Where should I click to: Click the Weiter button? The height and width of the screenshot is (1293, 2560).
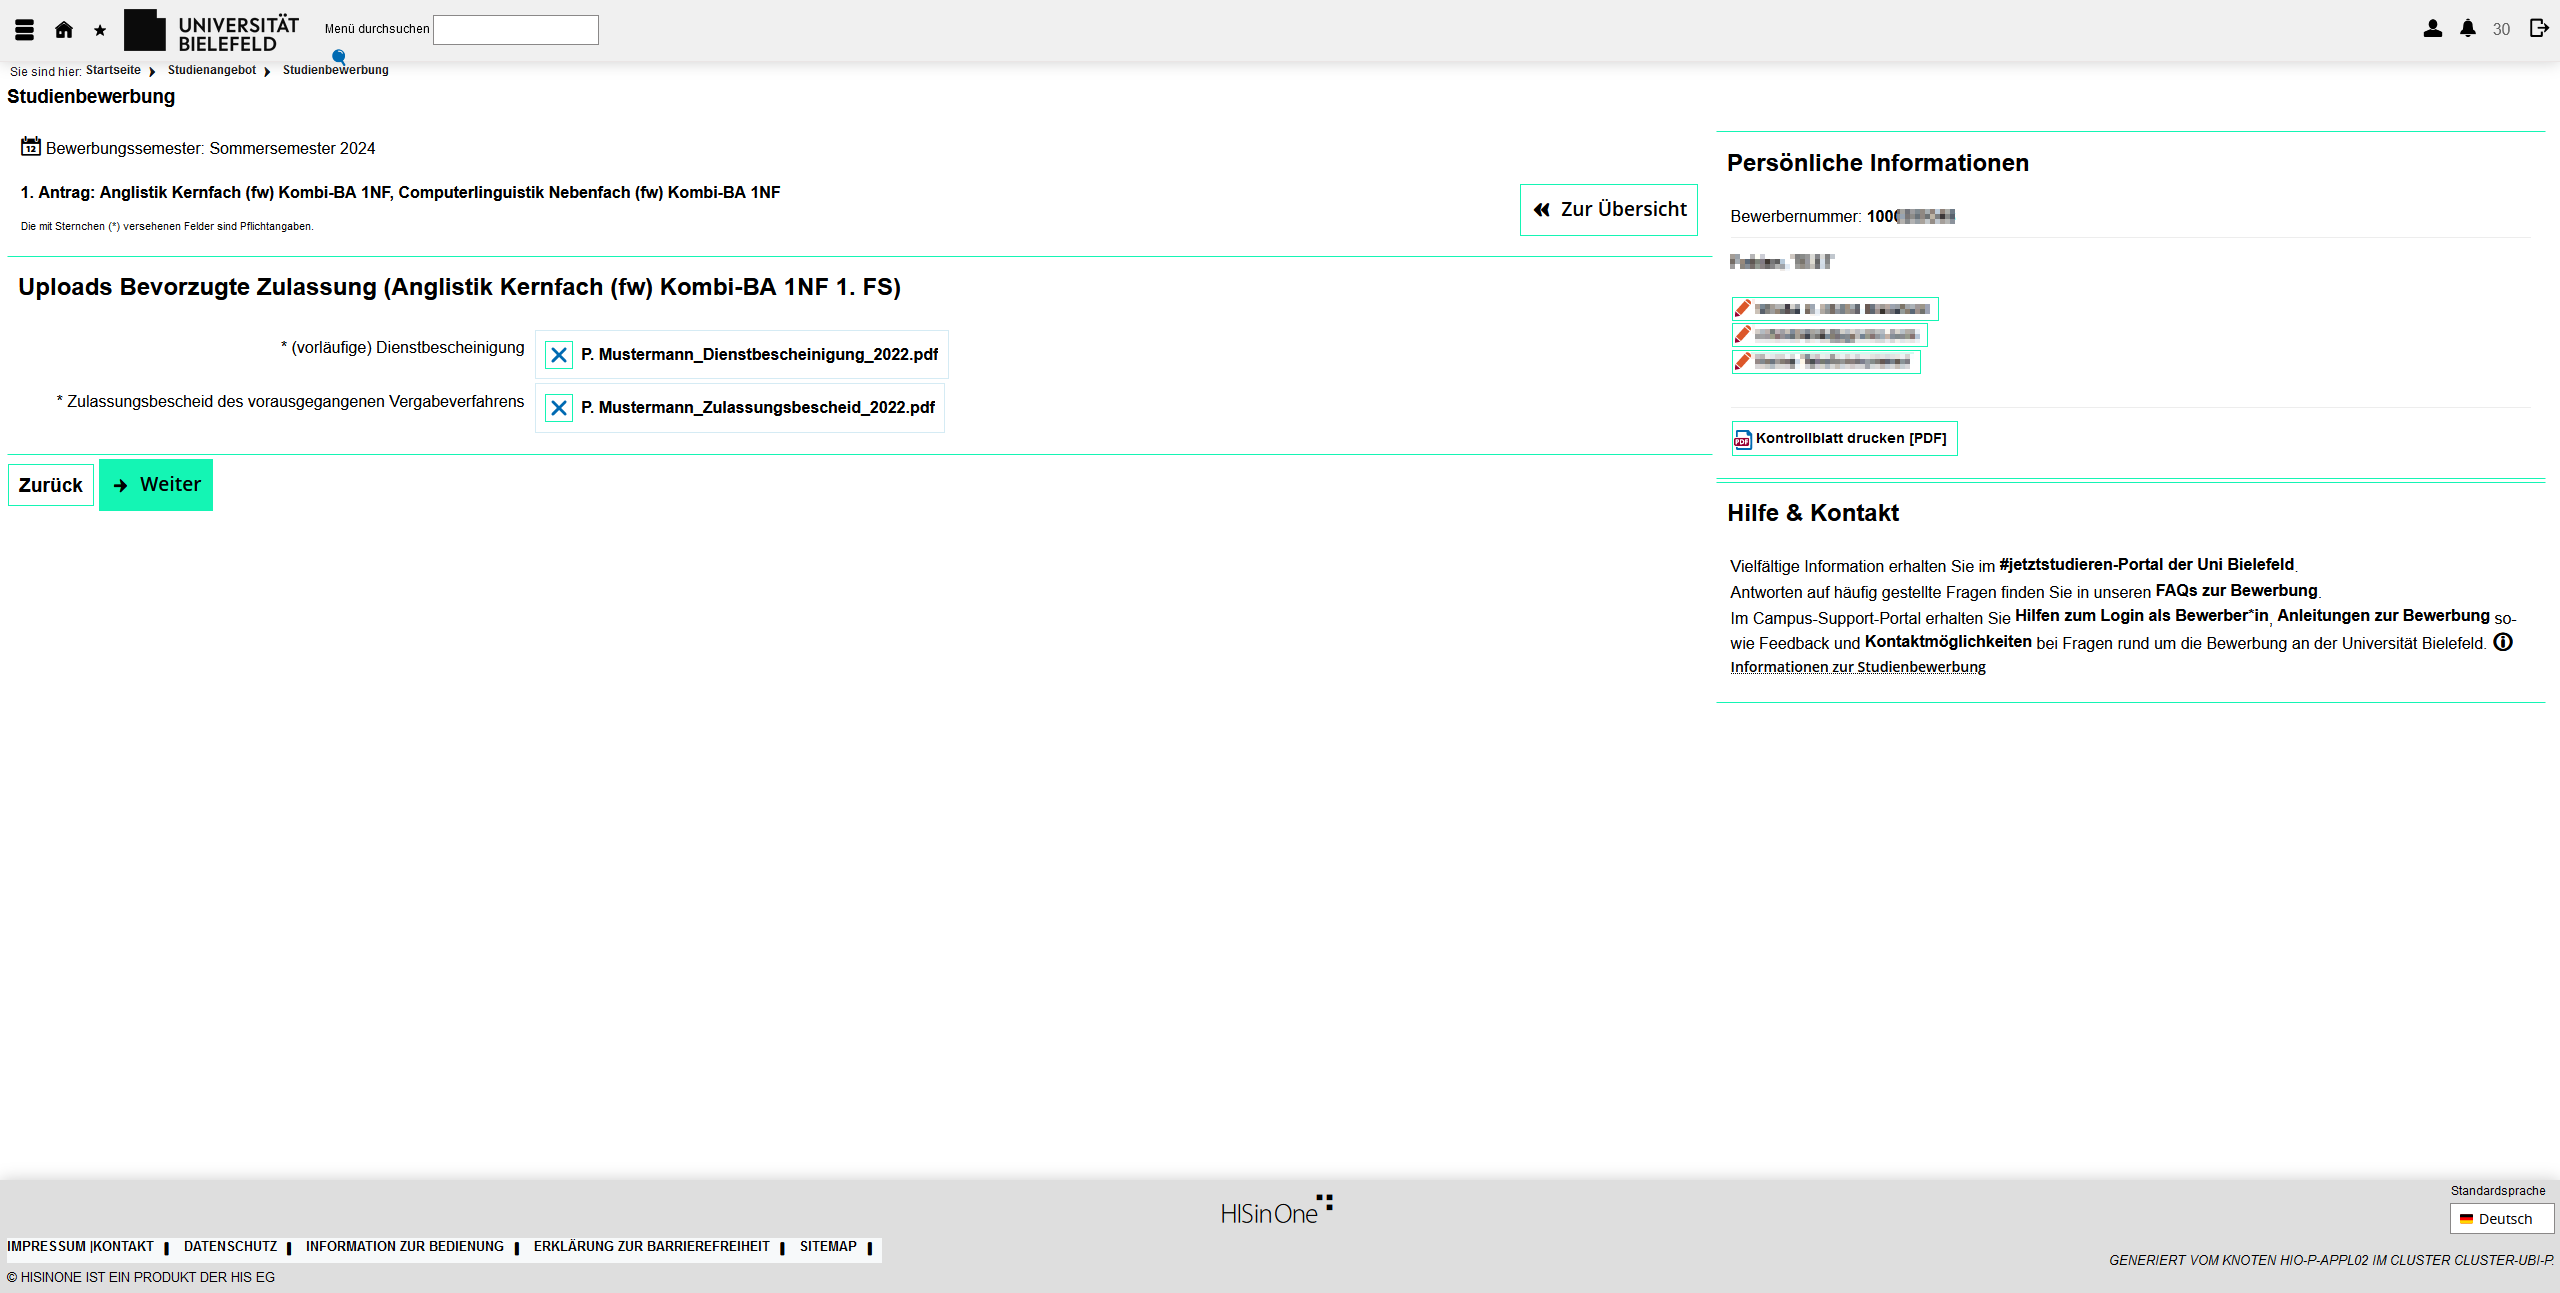click(x=156, y=485)
